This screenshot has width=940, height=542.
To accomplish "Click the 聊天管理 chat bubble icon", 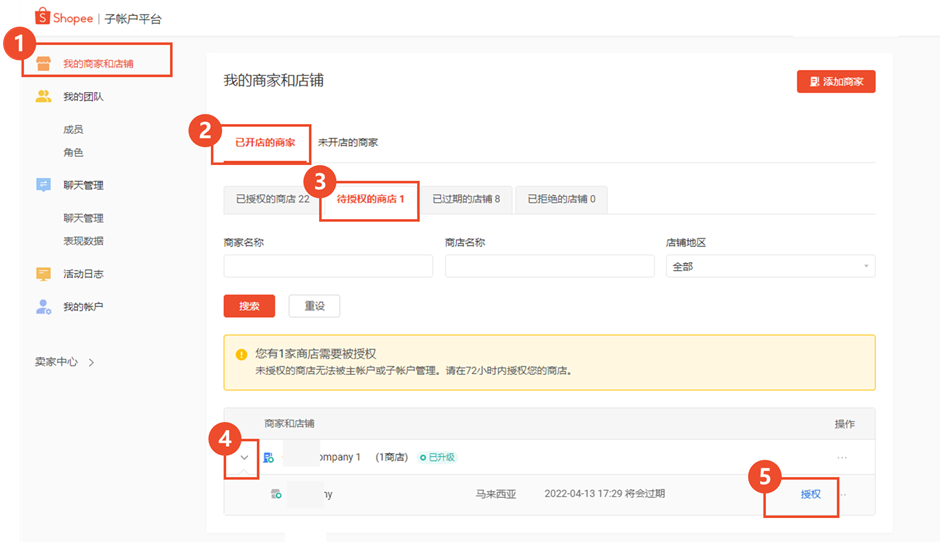I will [43, 185].
